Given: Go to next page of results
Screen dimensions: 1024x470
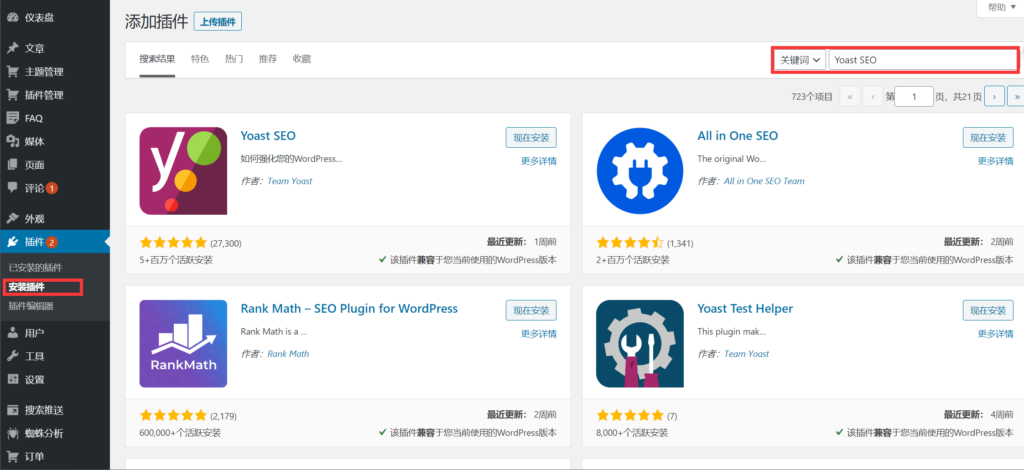Looking at the screenshot, I should [x=994, y=96].
